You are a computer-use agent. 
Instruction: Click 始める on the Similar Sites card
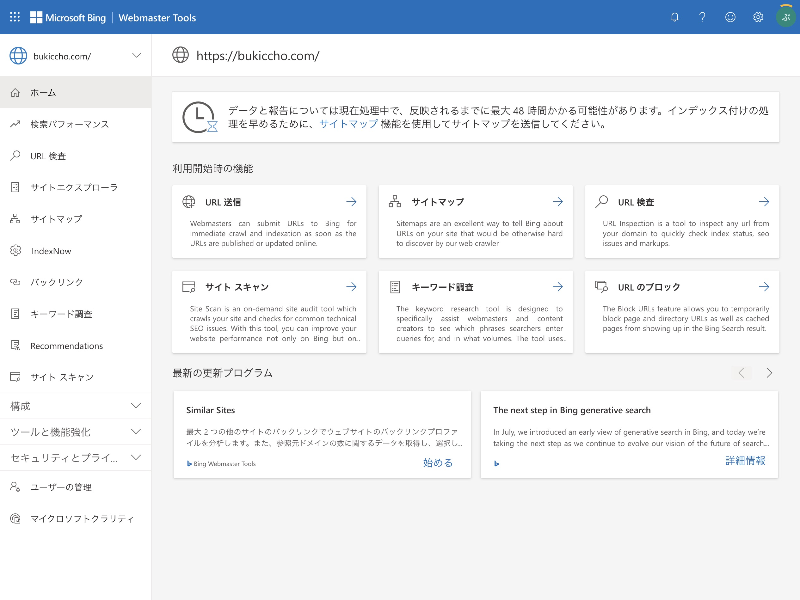coord(438,463)
